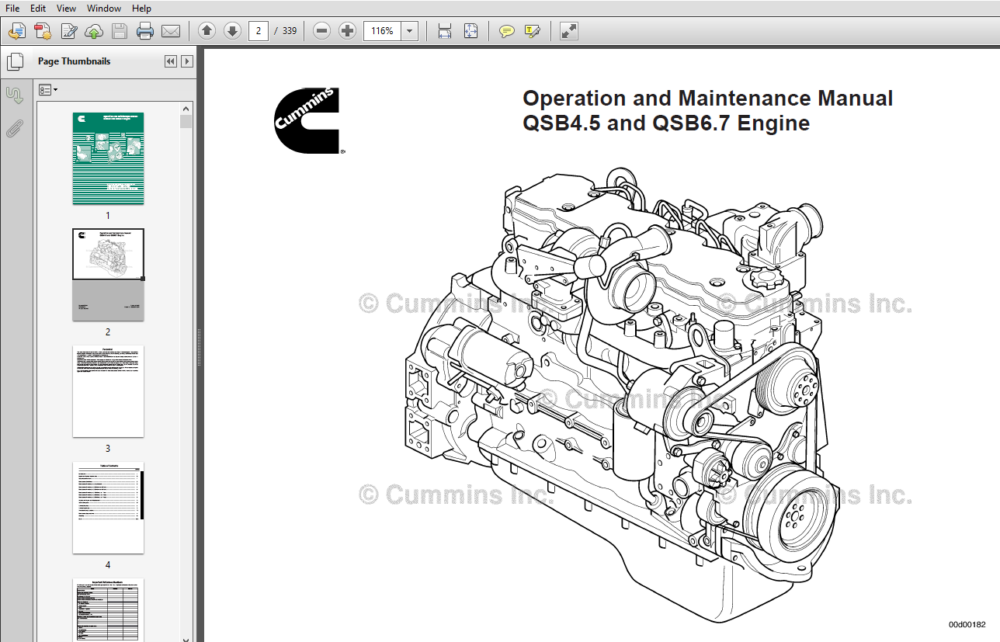Click the Fit Width scrolling icon
Image resolution: width=1000 pixels, height=642 pixels.
click(445, 31)
